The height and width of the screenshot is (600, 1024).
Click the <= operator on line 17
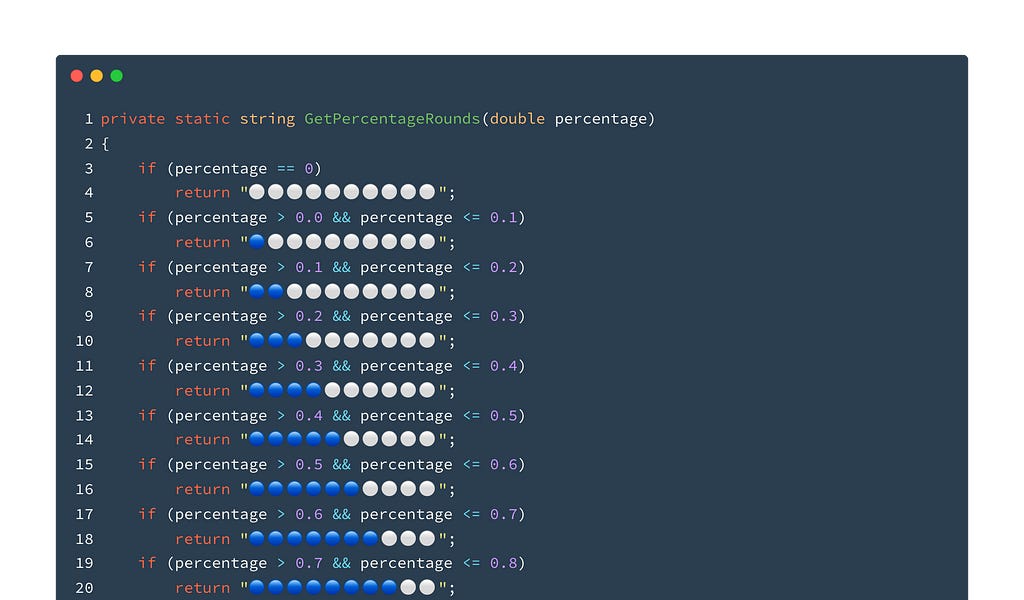473,514
